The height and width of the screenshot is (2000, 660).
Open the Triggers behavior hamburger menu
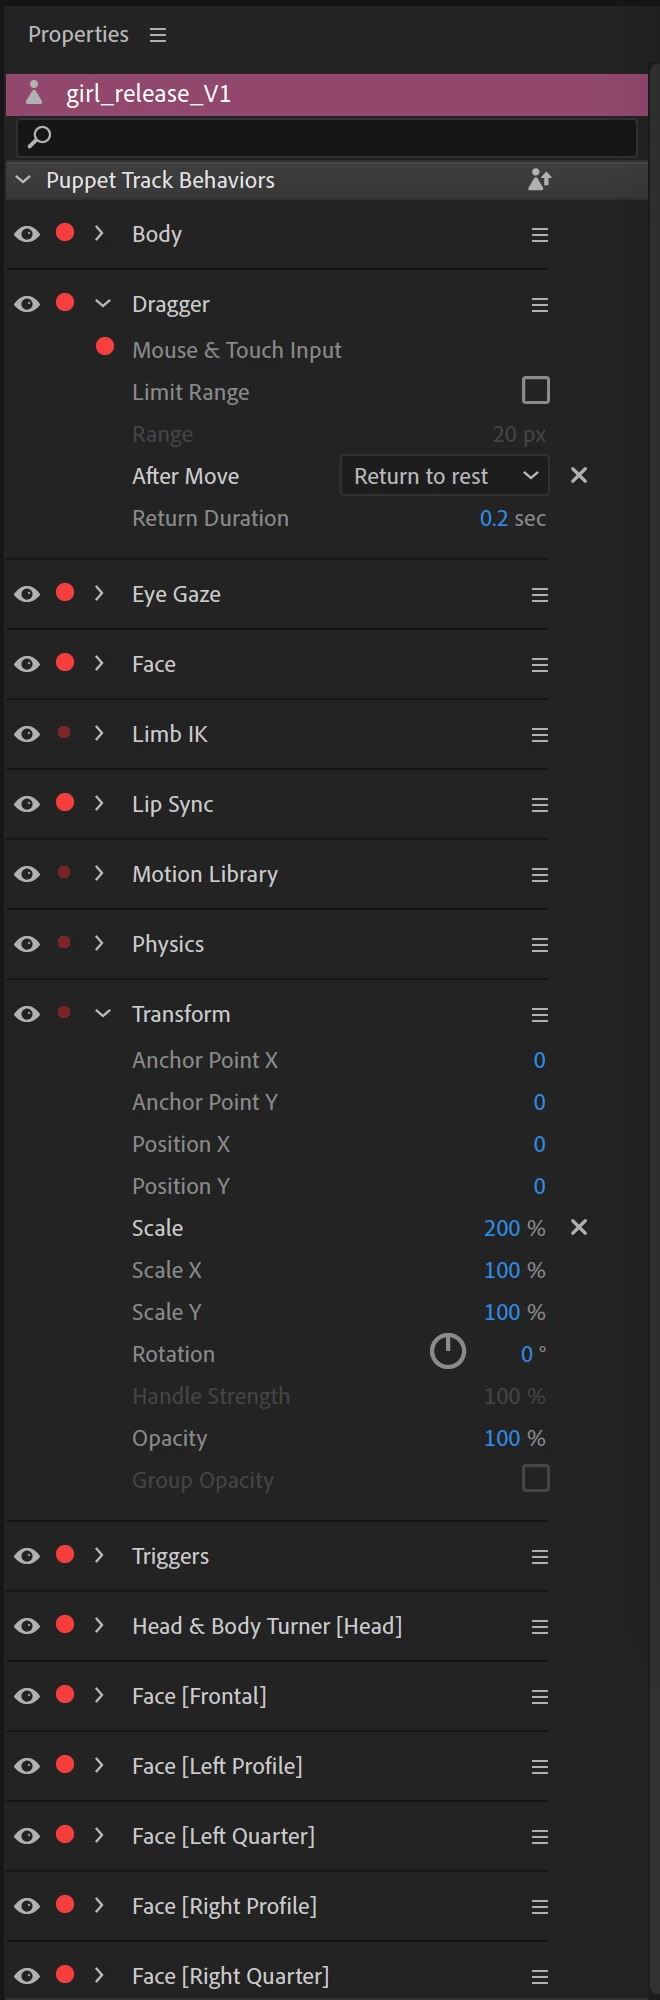tap(540, 1557)
